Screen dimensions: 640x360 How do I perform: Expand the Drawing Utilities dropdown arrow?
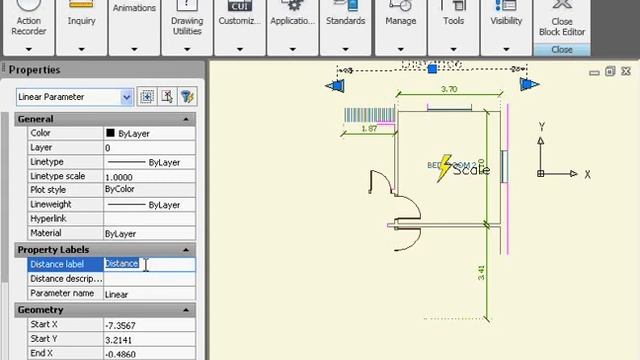click(x=187, y=49)
